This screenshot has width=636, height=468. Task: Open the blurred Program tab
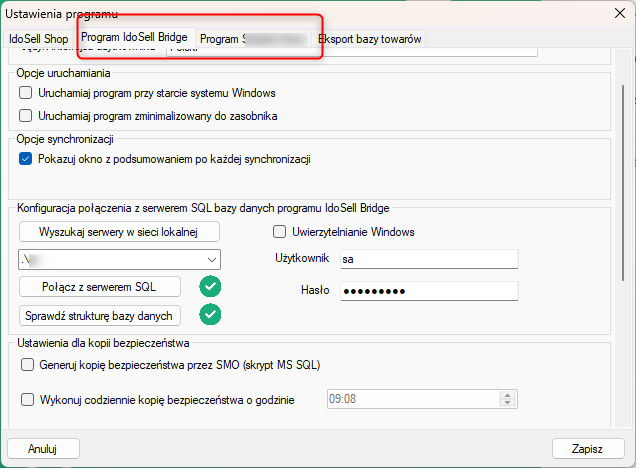(x=254, y=39)
